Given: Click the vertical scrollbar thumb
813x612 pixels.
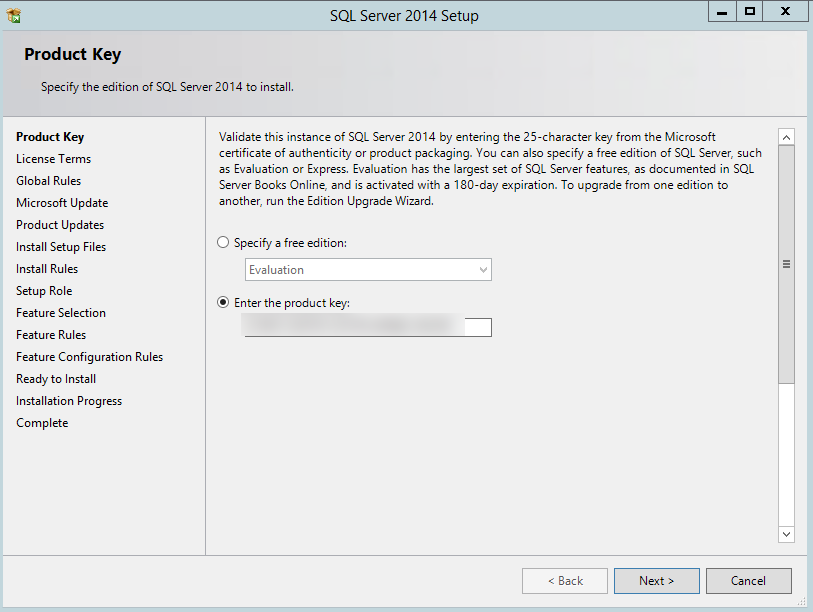Looking at the screenshot, I should tap(786, 264).
